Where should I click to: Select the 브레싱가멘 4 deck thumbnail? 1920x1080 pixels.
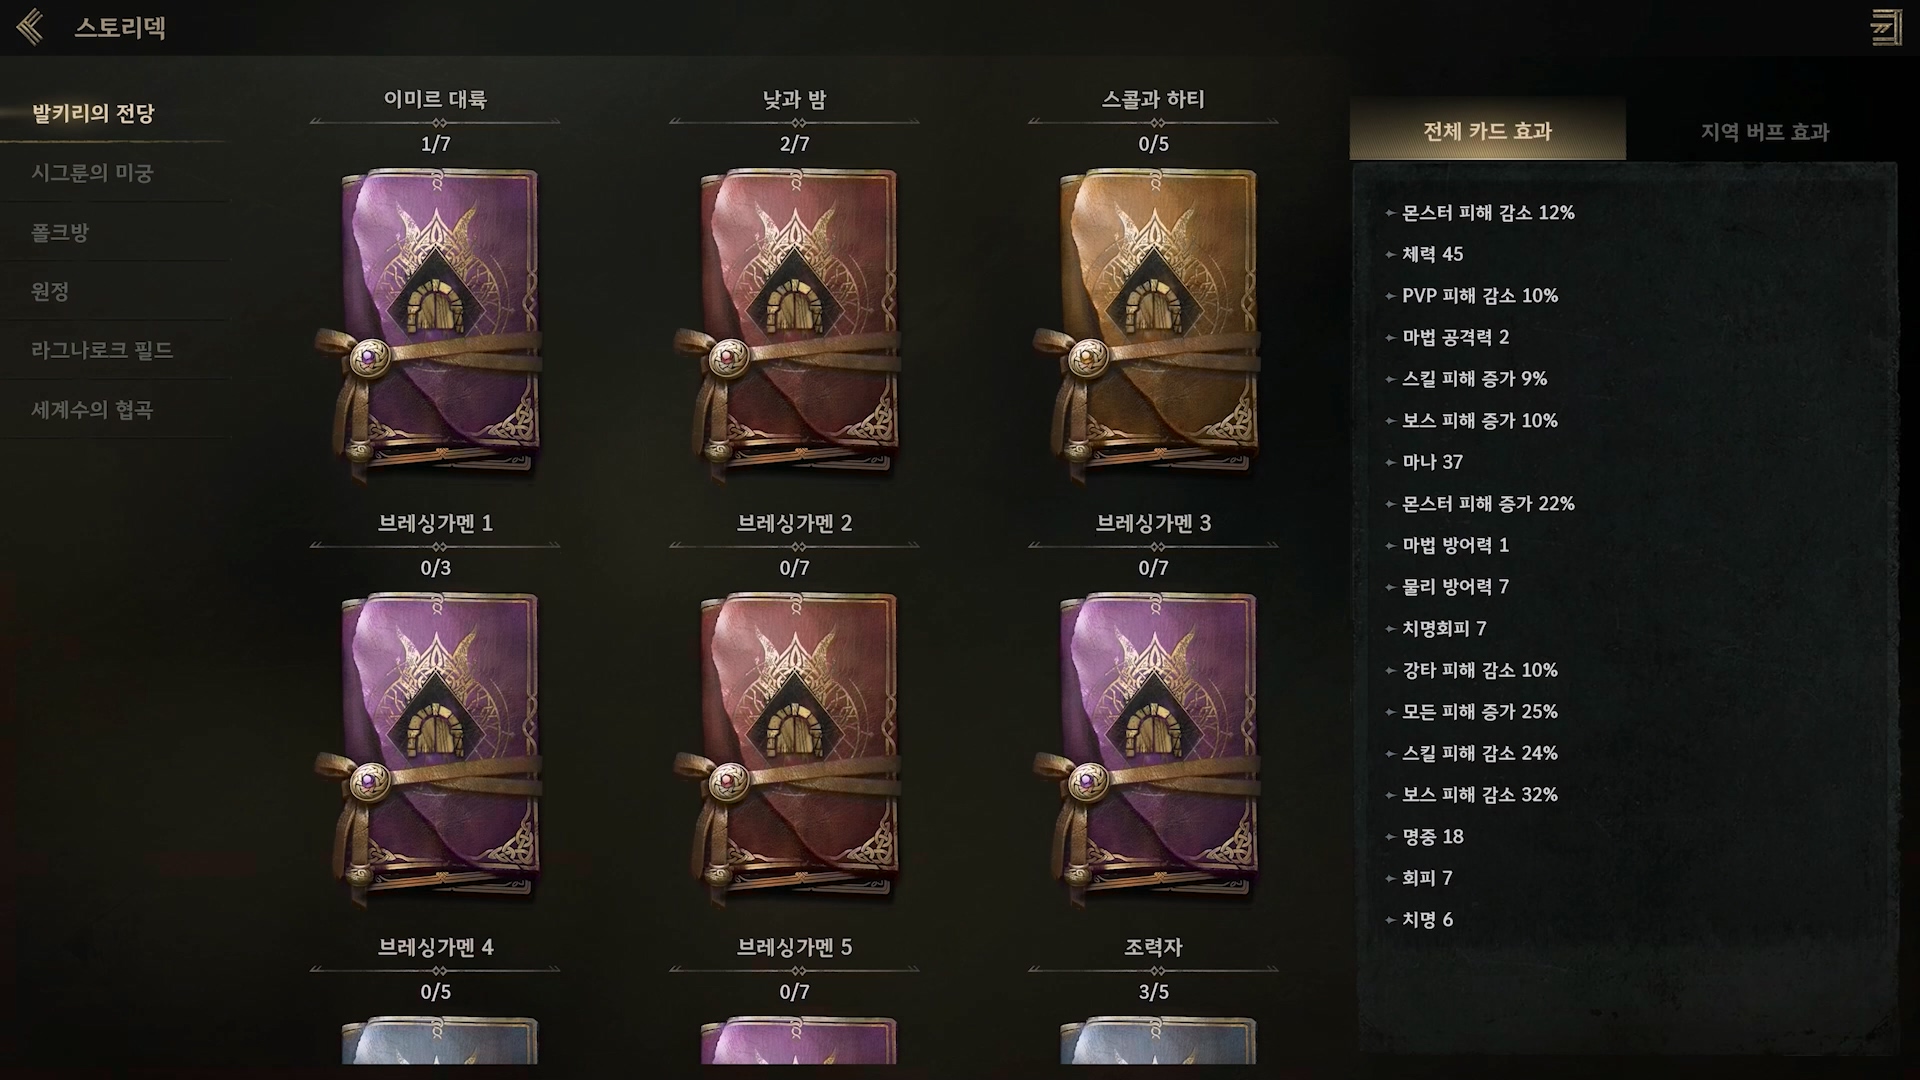click(x=439, y=1040)
